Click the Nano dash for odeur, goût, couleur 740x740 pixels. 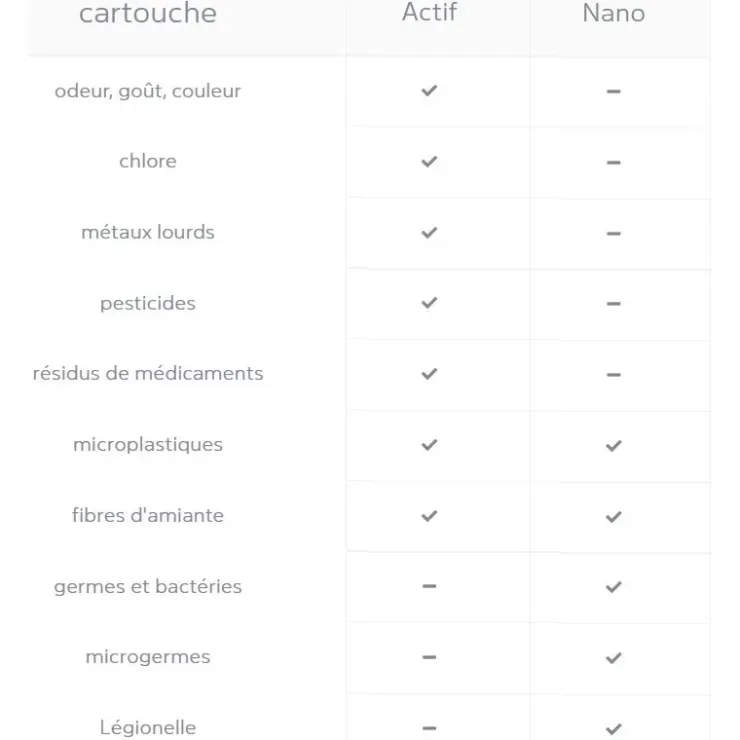[x=613, y=91]
